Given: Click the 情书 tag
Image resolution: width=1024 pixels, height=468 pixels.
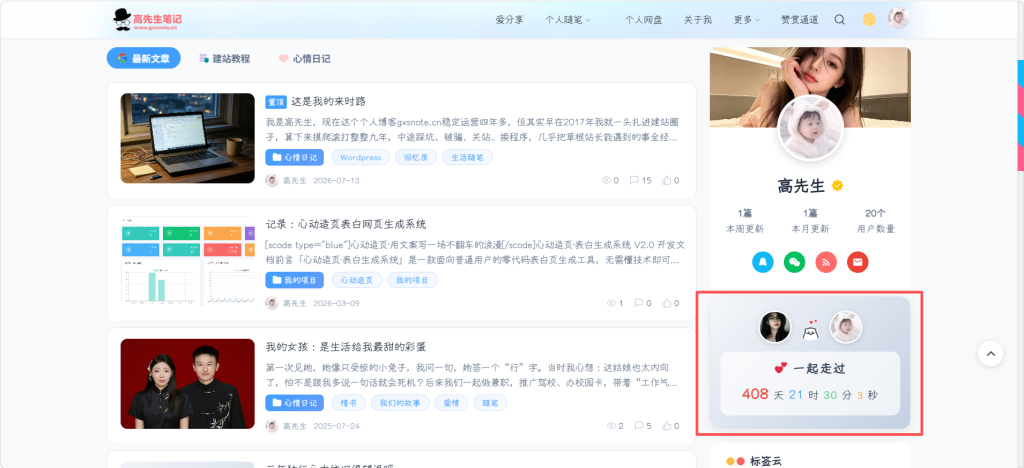Looking at the screenshot, I should pos(348,403).
